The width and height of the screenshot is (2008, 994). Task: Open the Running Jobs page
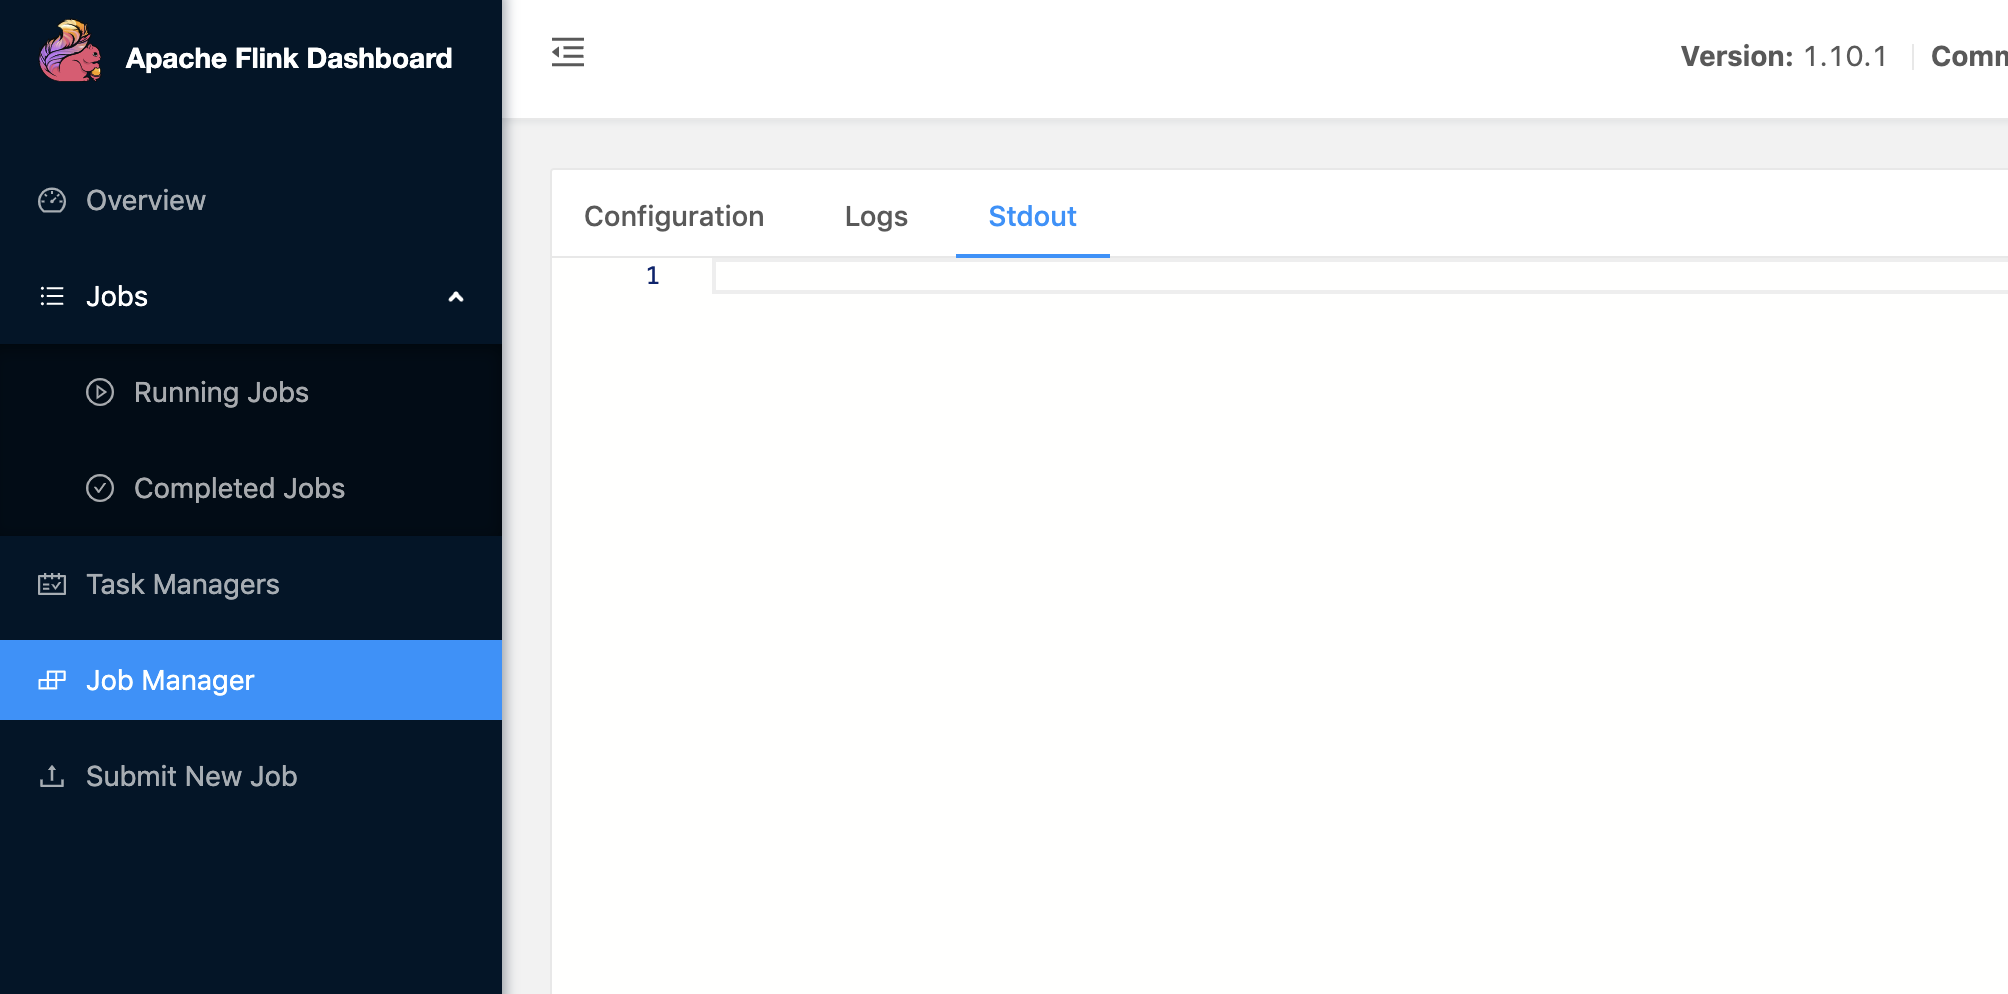[x=220, y=392]
